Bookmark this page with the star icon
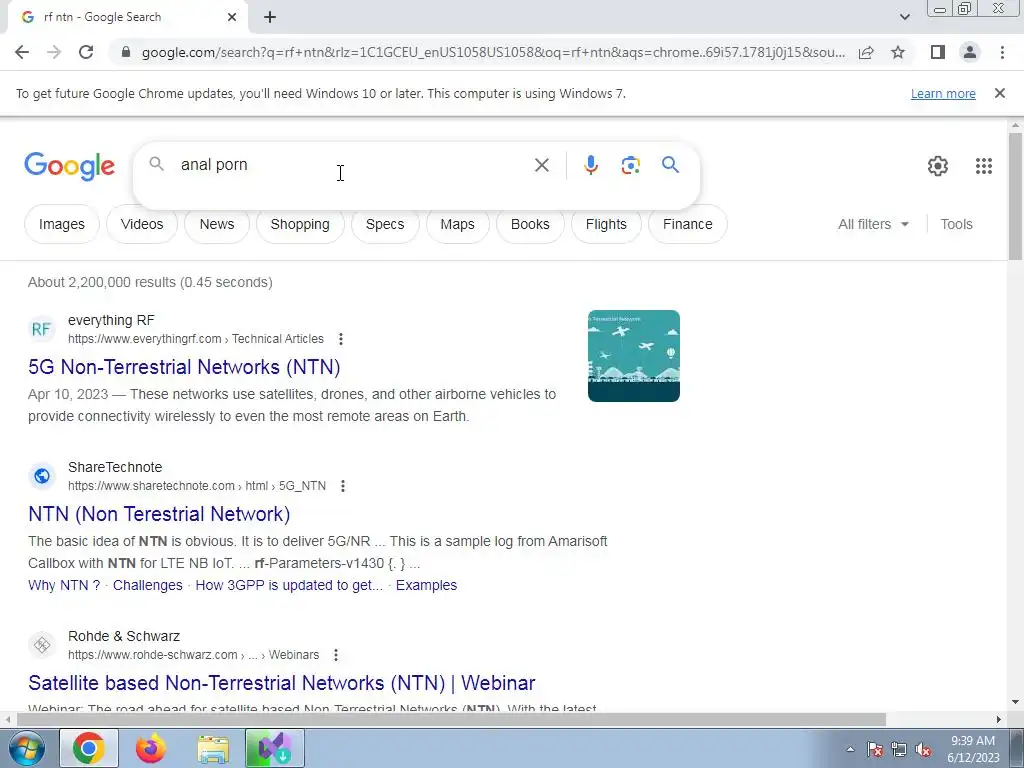Screen dimensions: 1024x768 (898, 52)
